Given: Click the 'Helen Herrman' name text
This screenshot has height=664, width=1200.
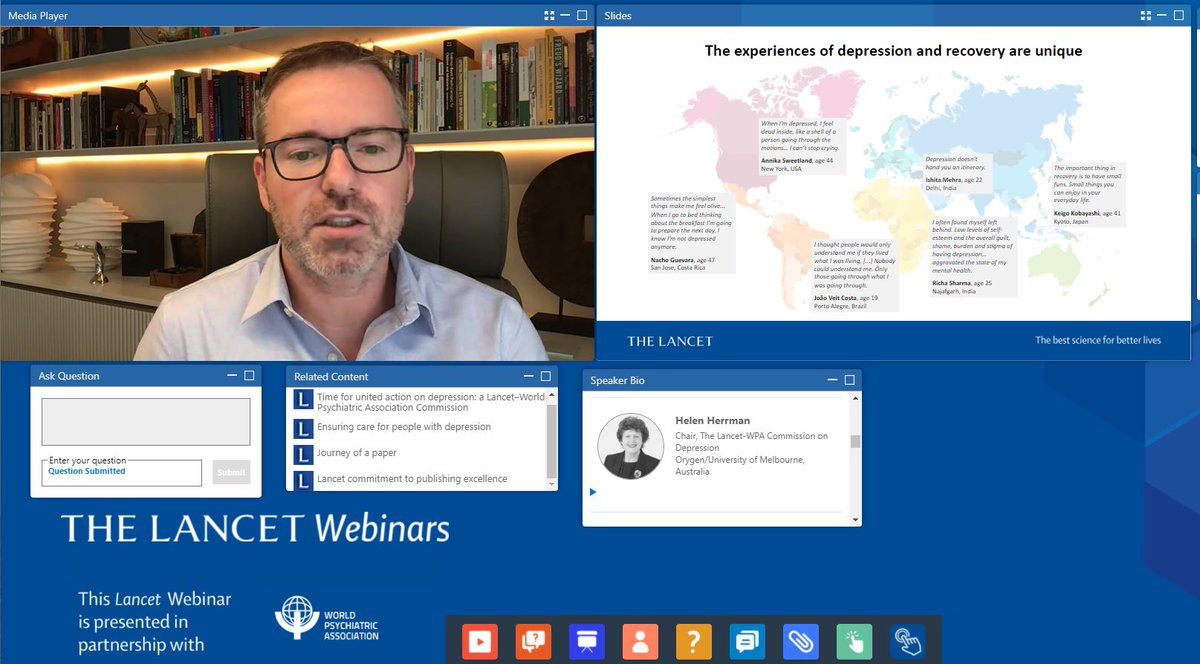Looking at the screenshot, I should coord(713,421).
